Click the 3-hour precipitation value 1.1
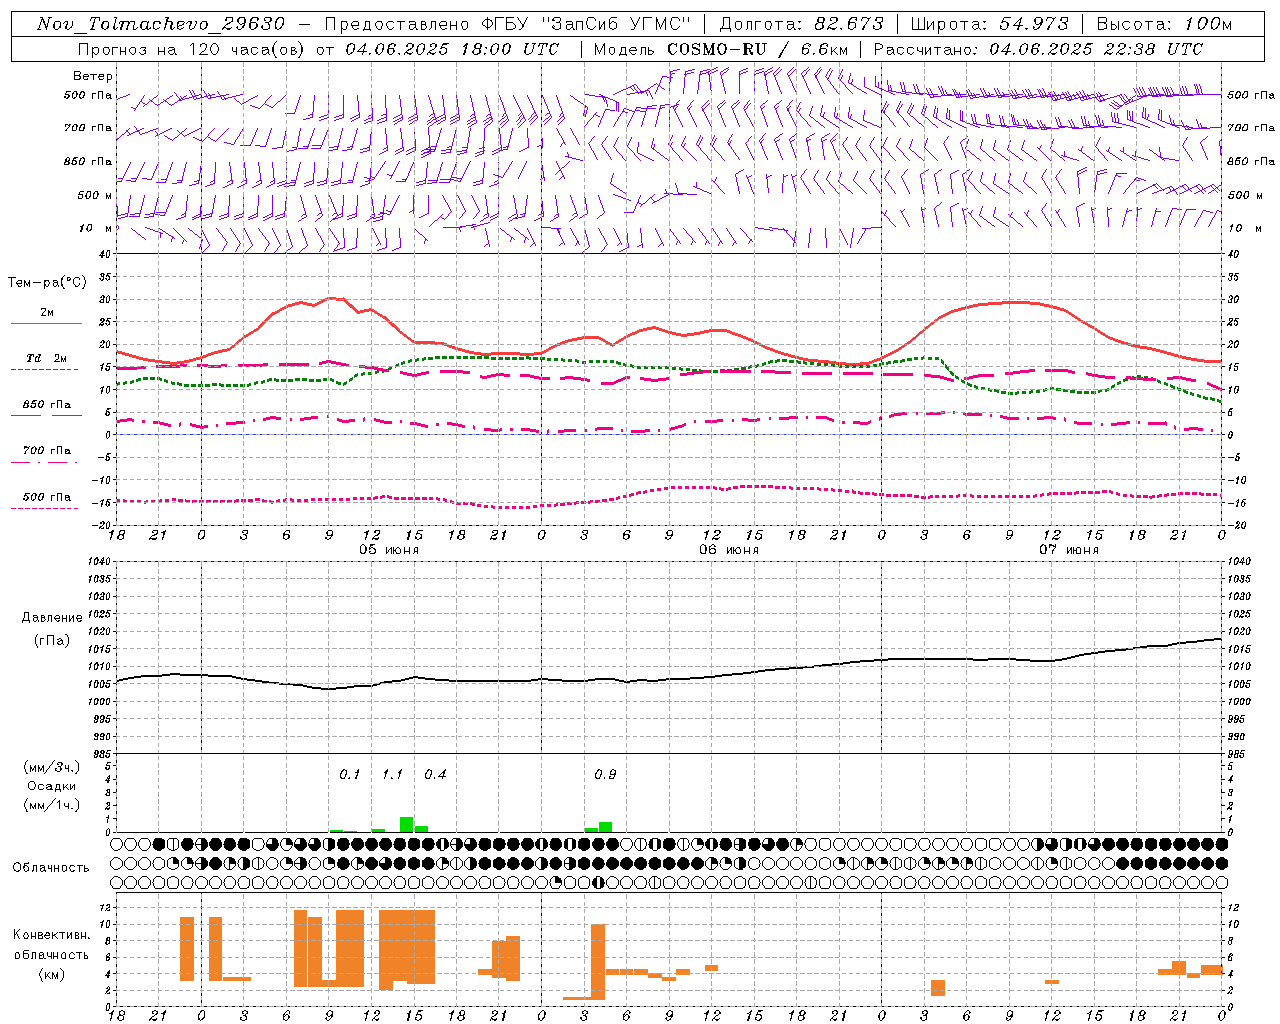This screenshot has height=1024, width=1280. pyautogui.click(x=392, y=775)
